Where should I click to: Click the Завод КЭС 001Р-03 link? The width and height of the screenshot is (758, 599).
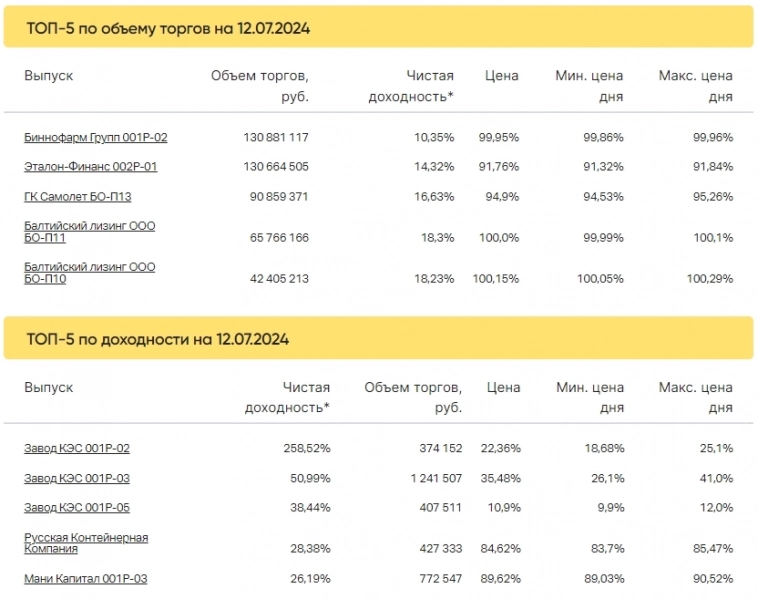pyautogui.click(x=77, y=479)
